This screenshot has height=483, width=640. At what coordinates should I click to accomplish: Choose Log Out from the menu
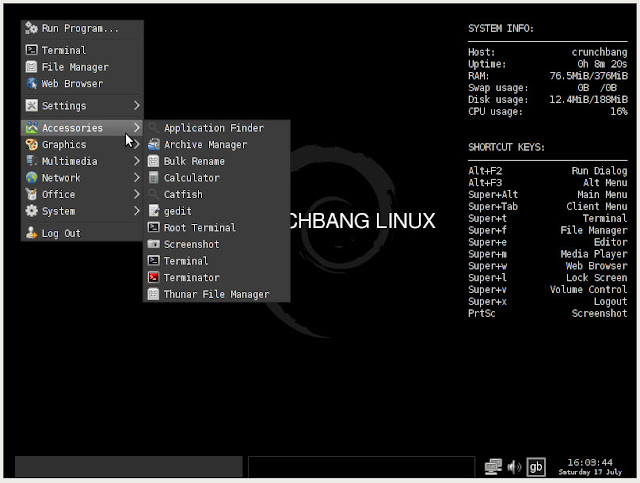point(82,233)
